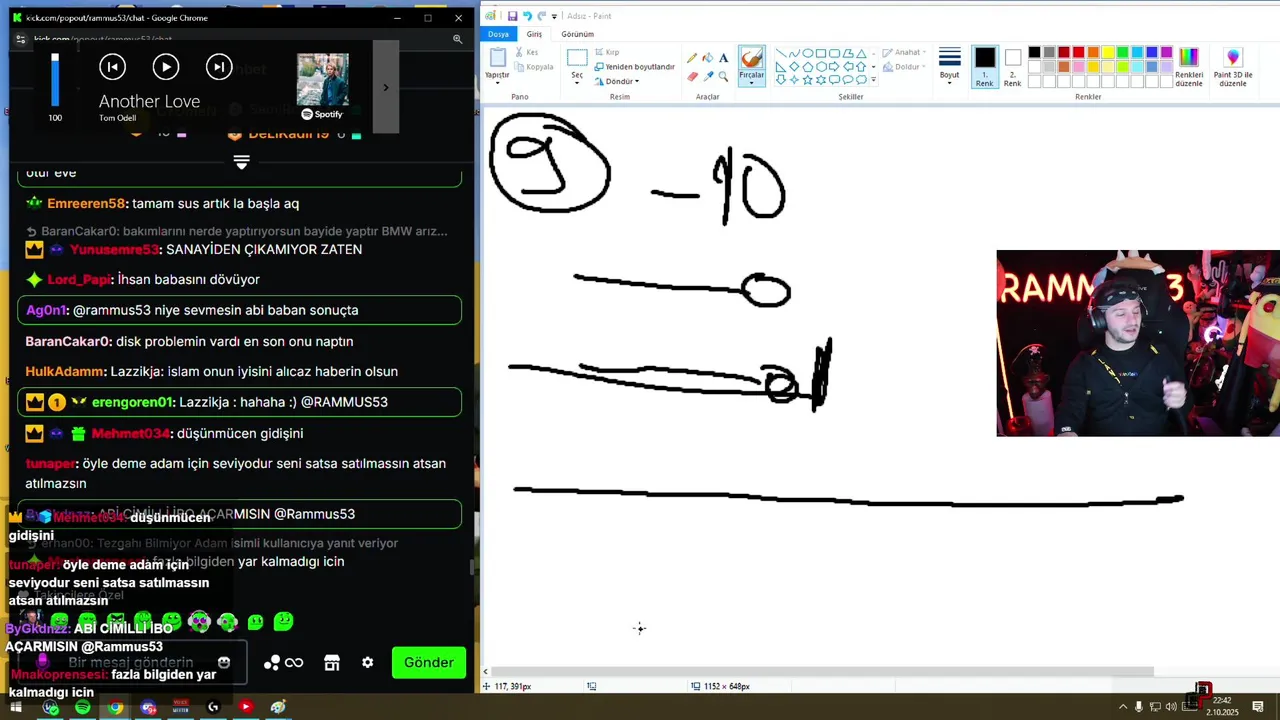Viewport: 1280px width, 720px height.
Task: Open Windows notification center icon
Action: click(x=1258, y=707)
